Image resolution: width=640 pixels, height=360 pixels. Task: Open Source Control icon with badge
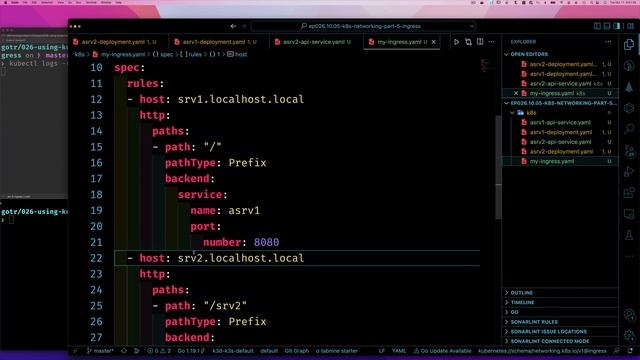(629, 151)
